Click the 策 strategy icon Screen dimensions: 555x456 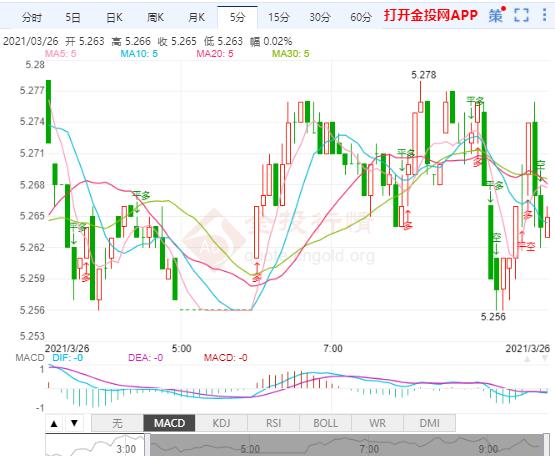496,16
